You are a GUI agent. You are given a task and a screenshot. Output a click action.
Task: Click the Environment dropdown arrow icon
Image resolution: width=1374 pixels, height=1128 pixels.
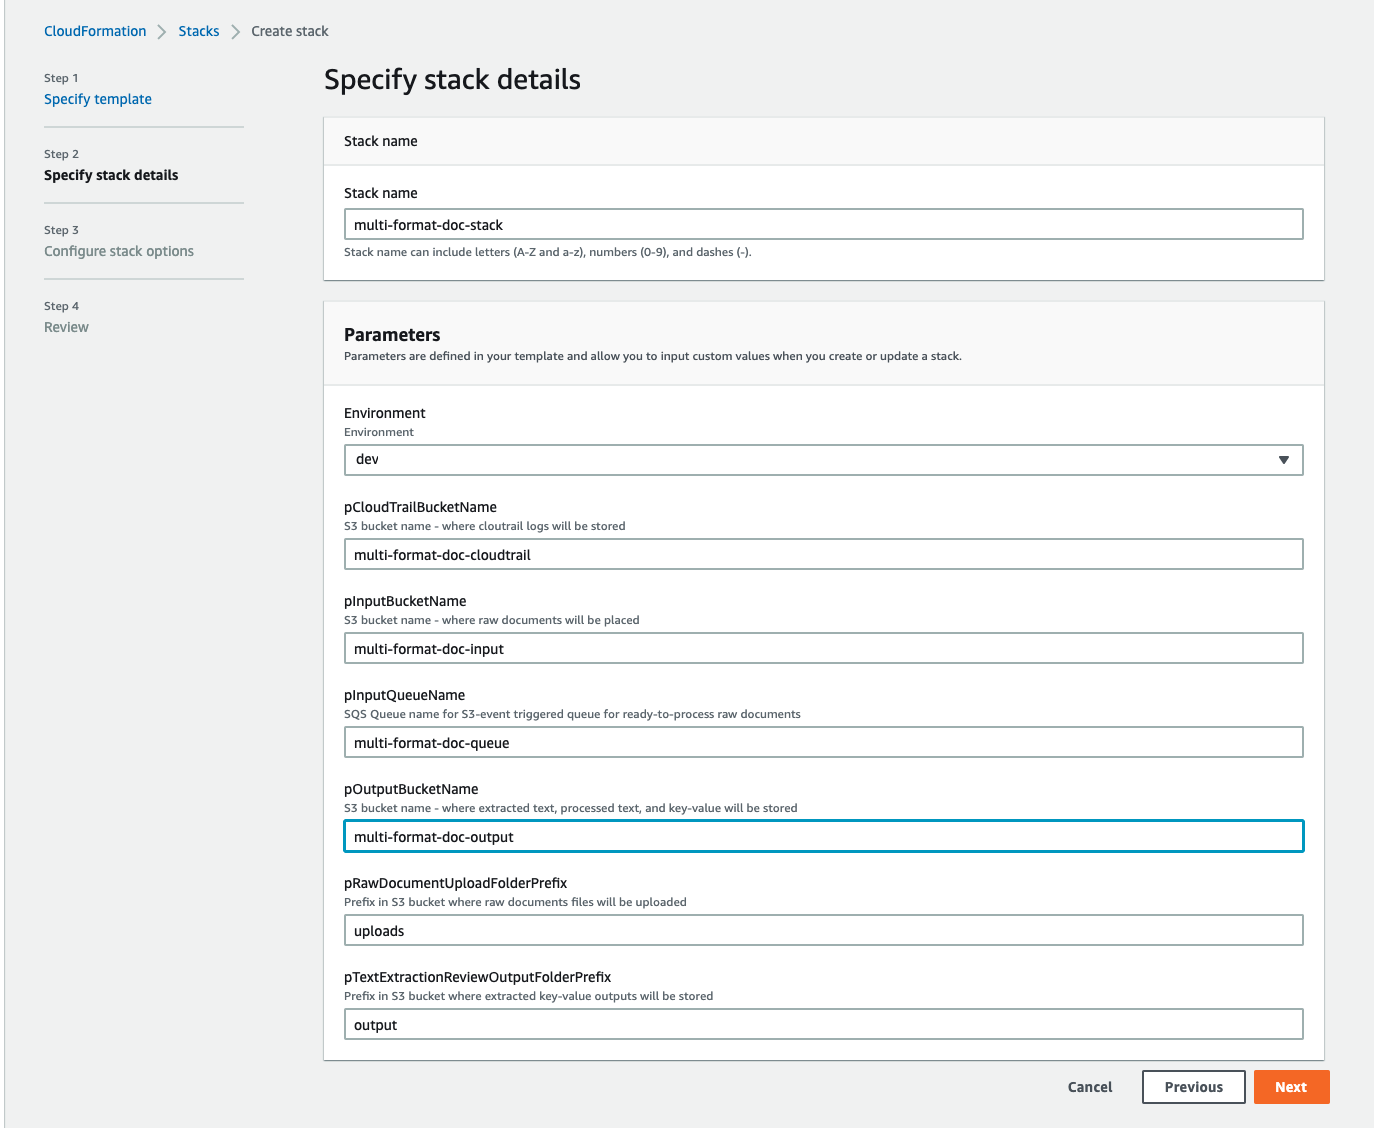(x=1284, y=460)
